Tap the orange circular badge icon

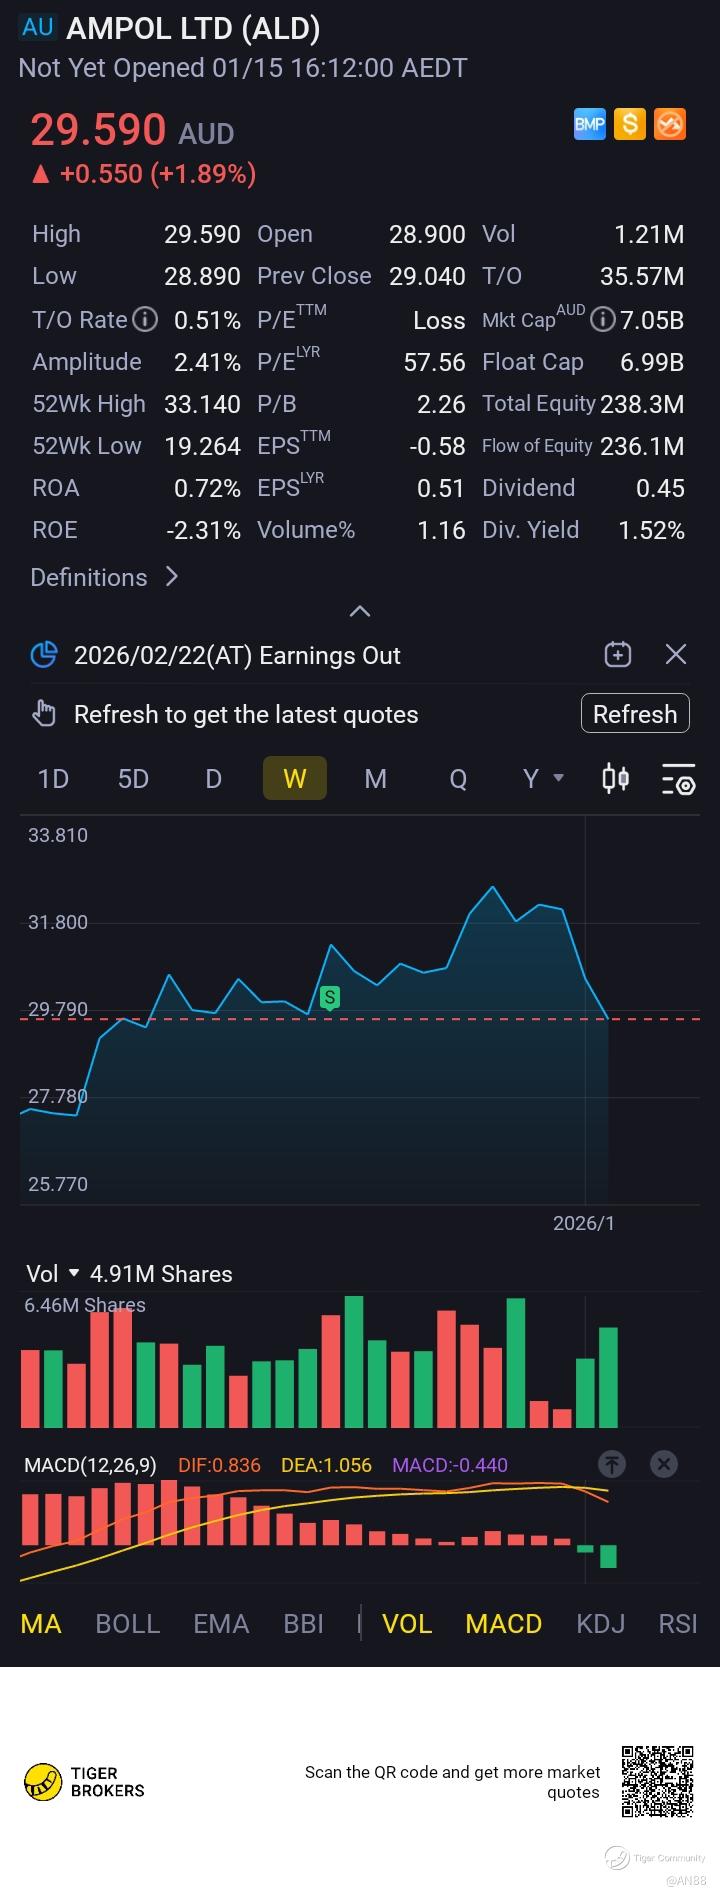tap(670, 124)
